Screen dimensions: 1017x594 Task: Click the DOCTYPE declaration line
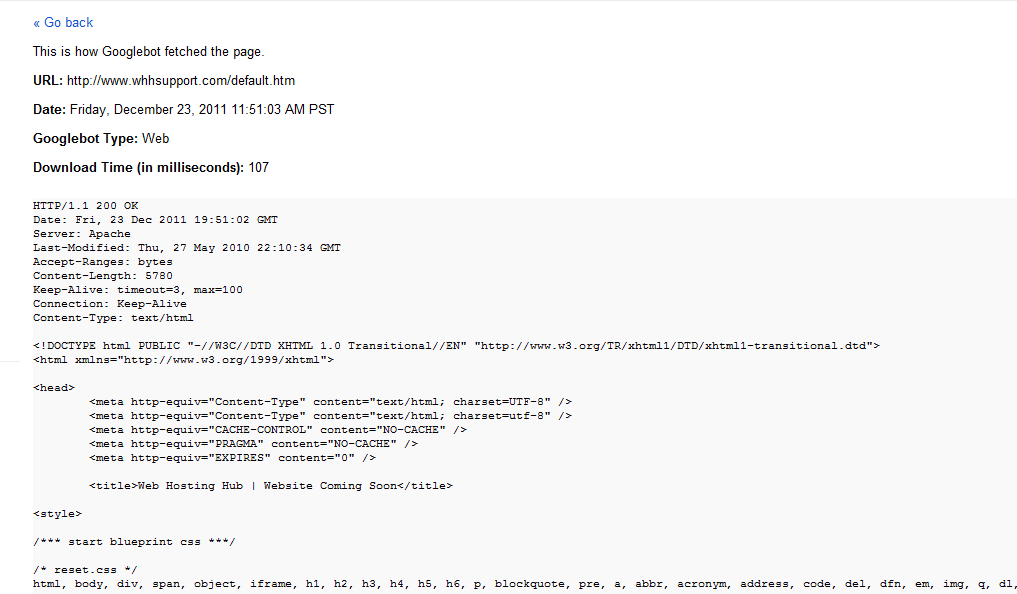[x=456, y=345]
